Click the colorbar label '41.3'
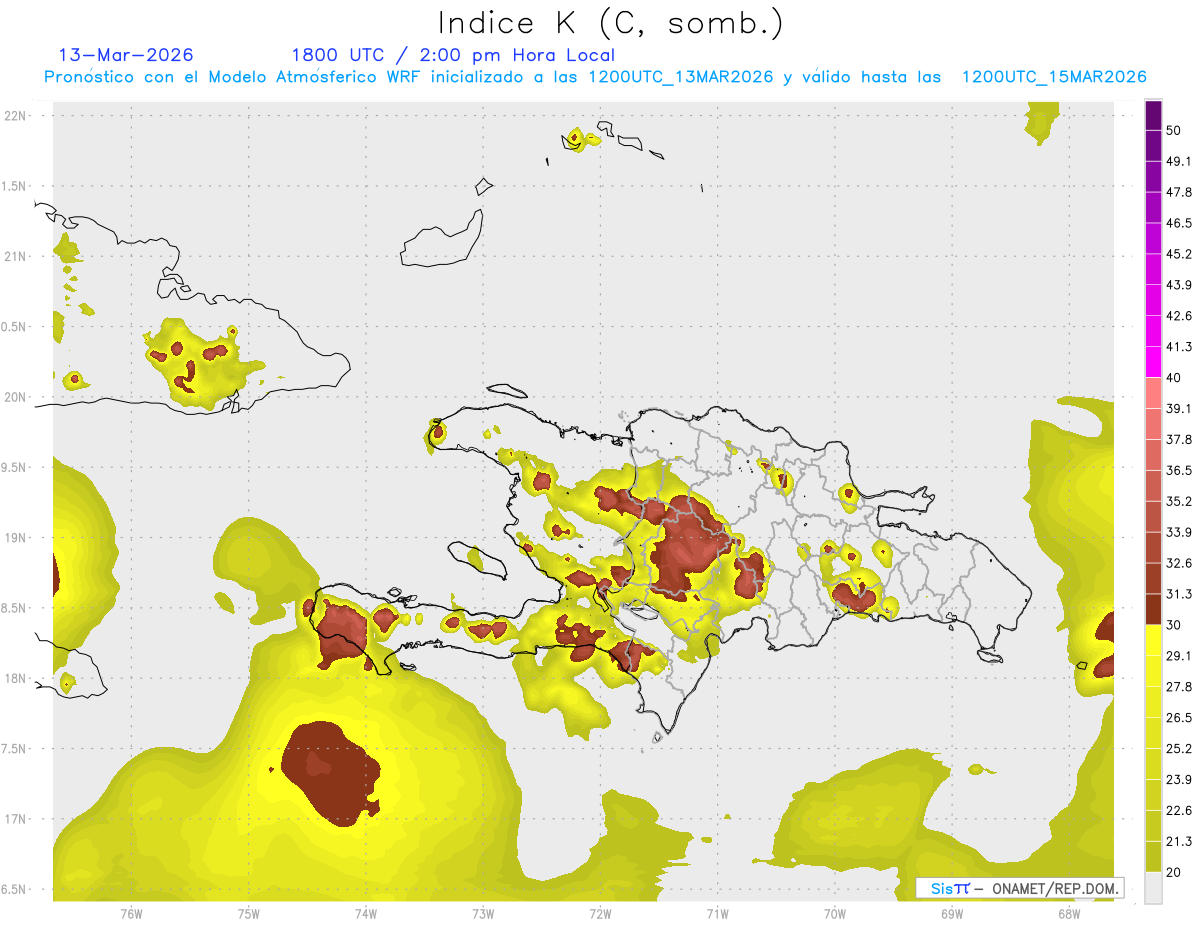The image size is (1200, 927). pos(1179,347)
